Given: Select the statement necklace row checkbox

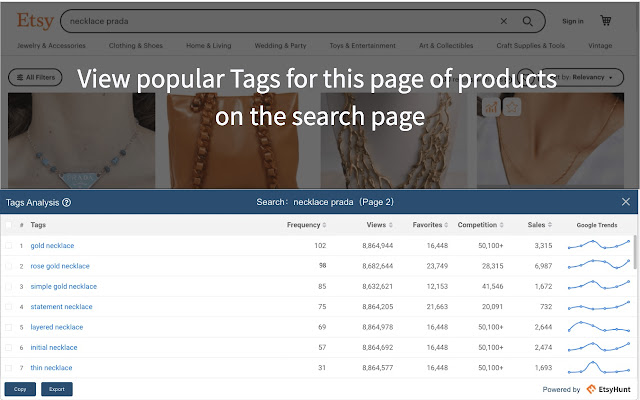Looking at the screenshot, I should click(9, 307).
